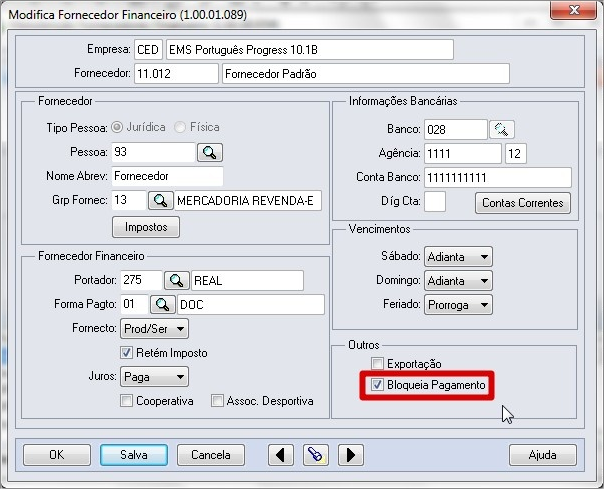Toggle the Retém Imposto checkbox

[126, 353]
